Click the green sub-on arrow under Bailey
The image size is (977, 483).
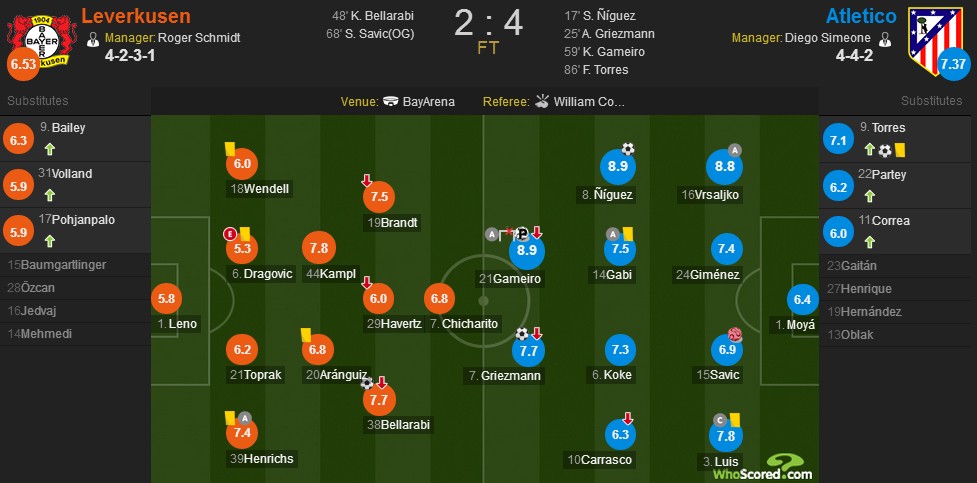pos(49,150)
